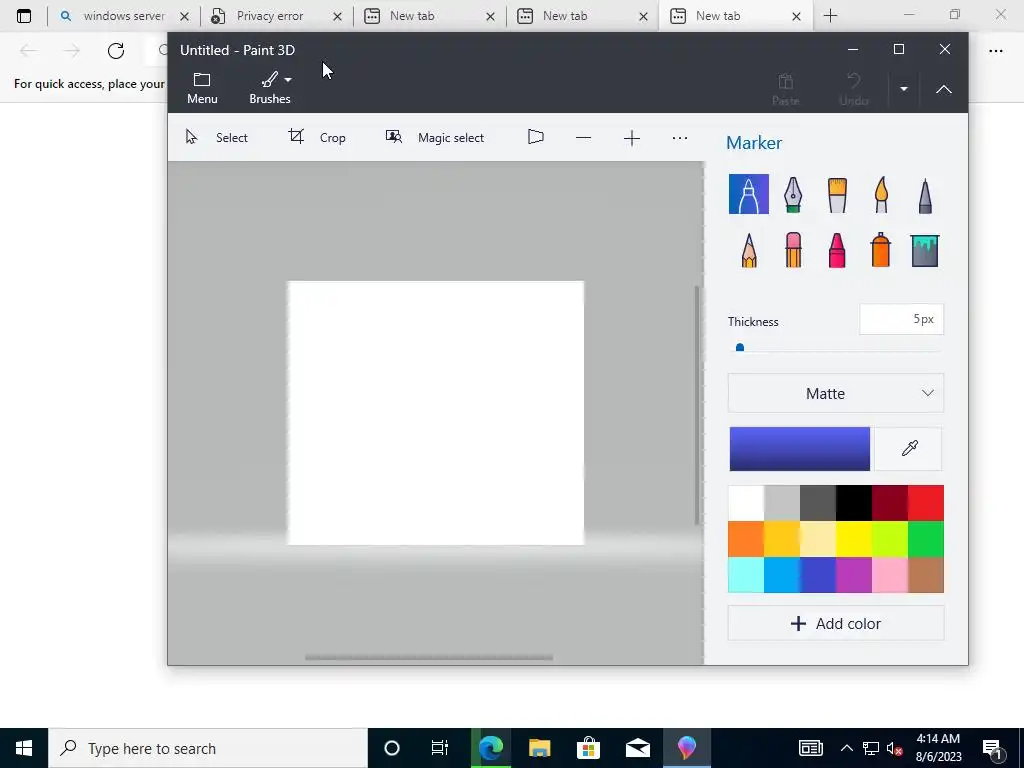Open the Mail app from the taskbar

pos(637,748)
